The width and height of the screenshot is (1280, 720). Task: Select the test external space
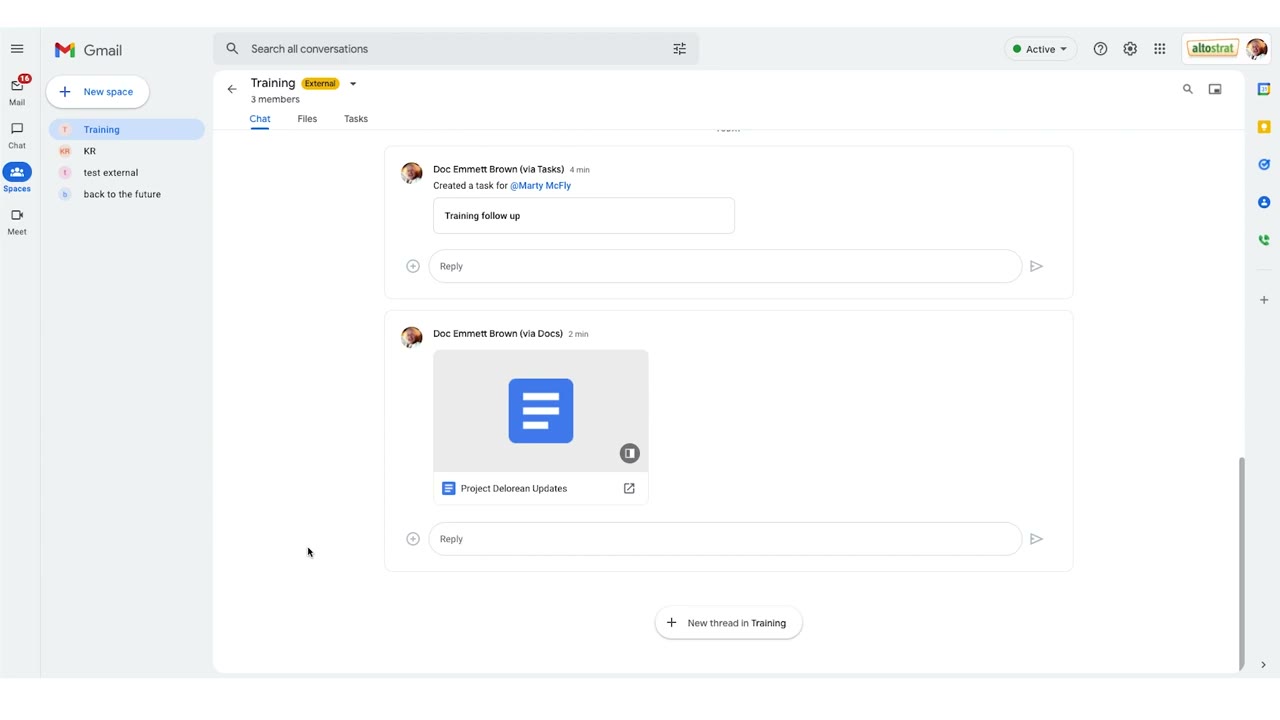tap(127, 173)
